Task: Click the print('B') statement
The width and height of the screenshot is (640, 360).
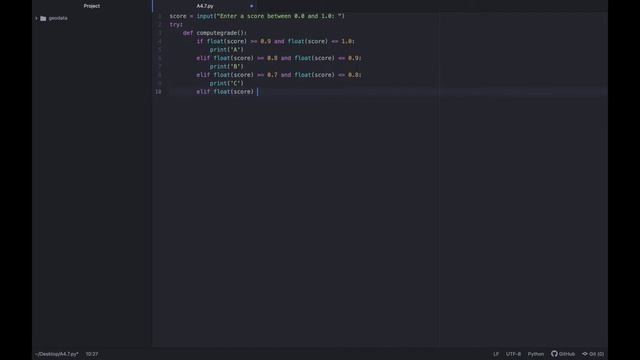Action: (227, 67)
